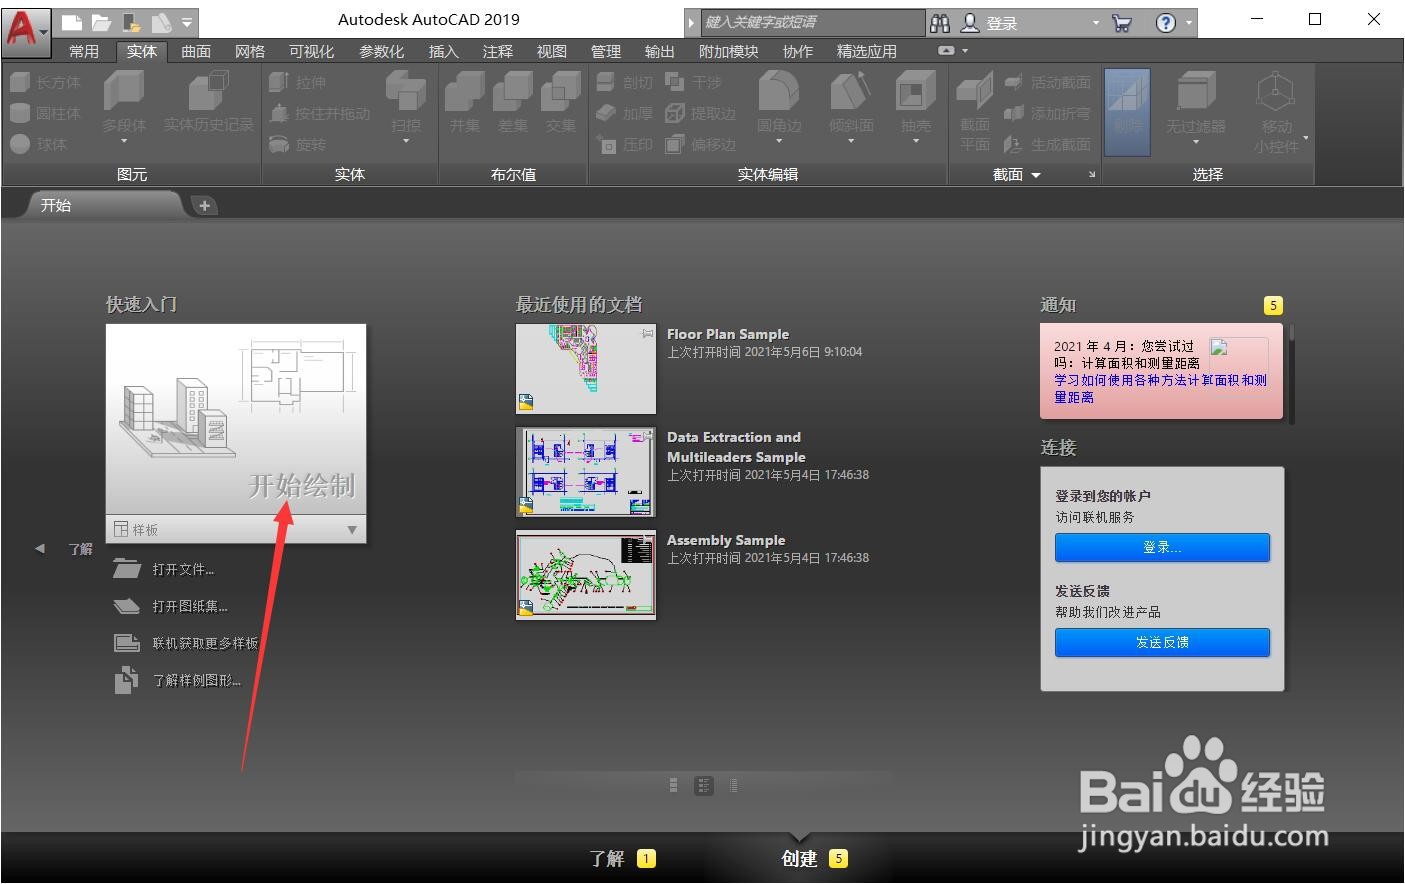
Task: Select the Box (长方体) tool
Action: [46, 82]
